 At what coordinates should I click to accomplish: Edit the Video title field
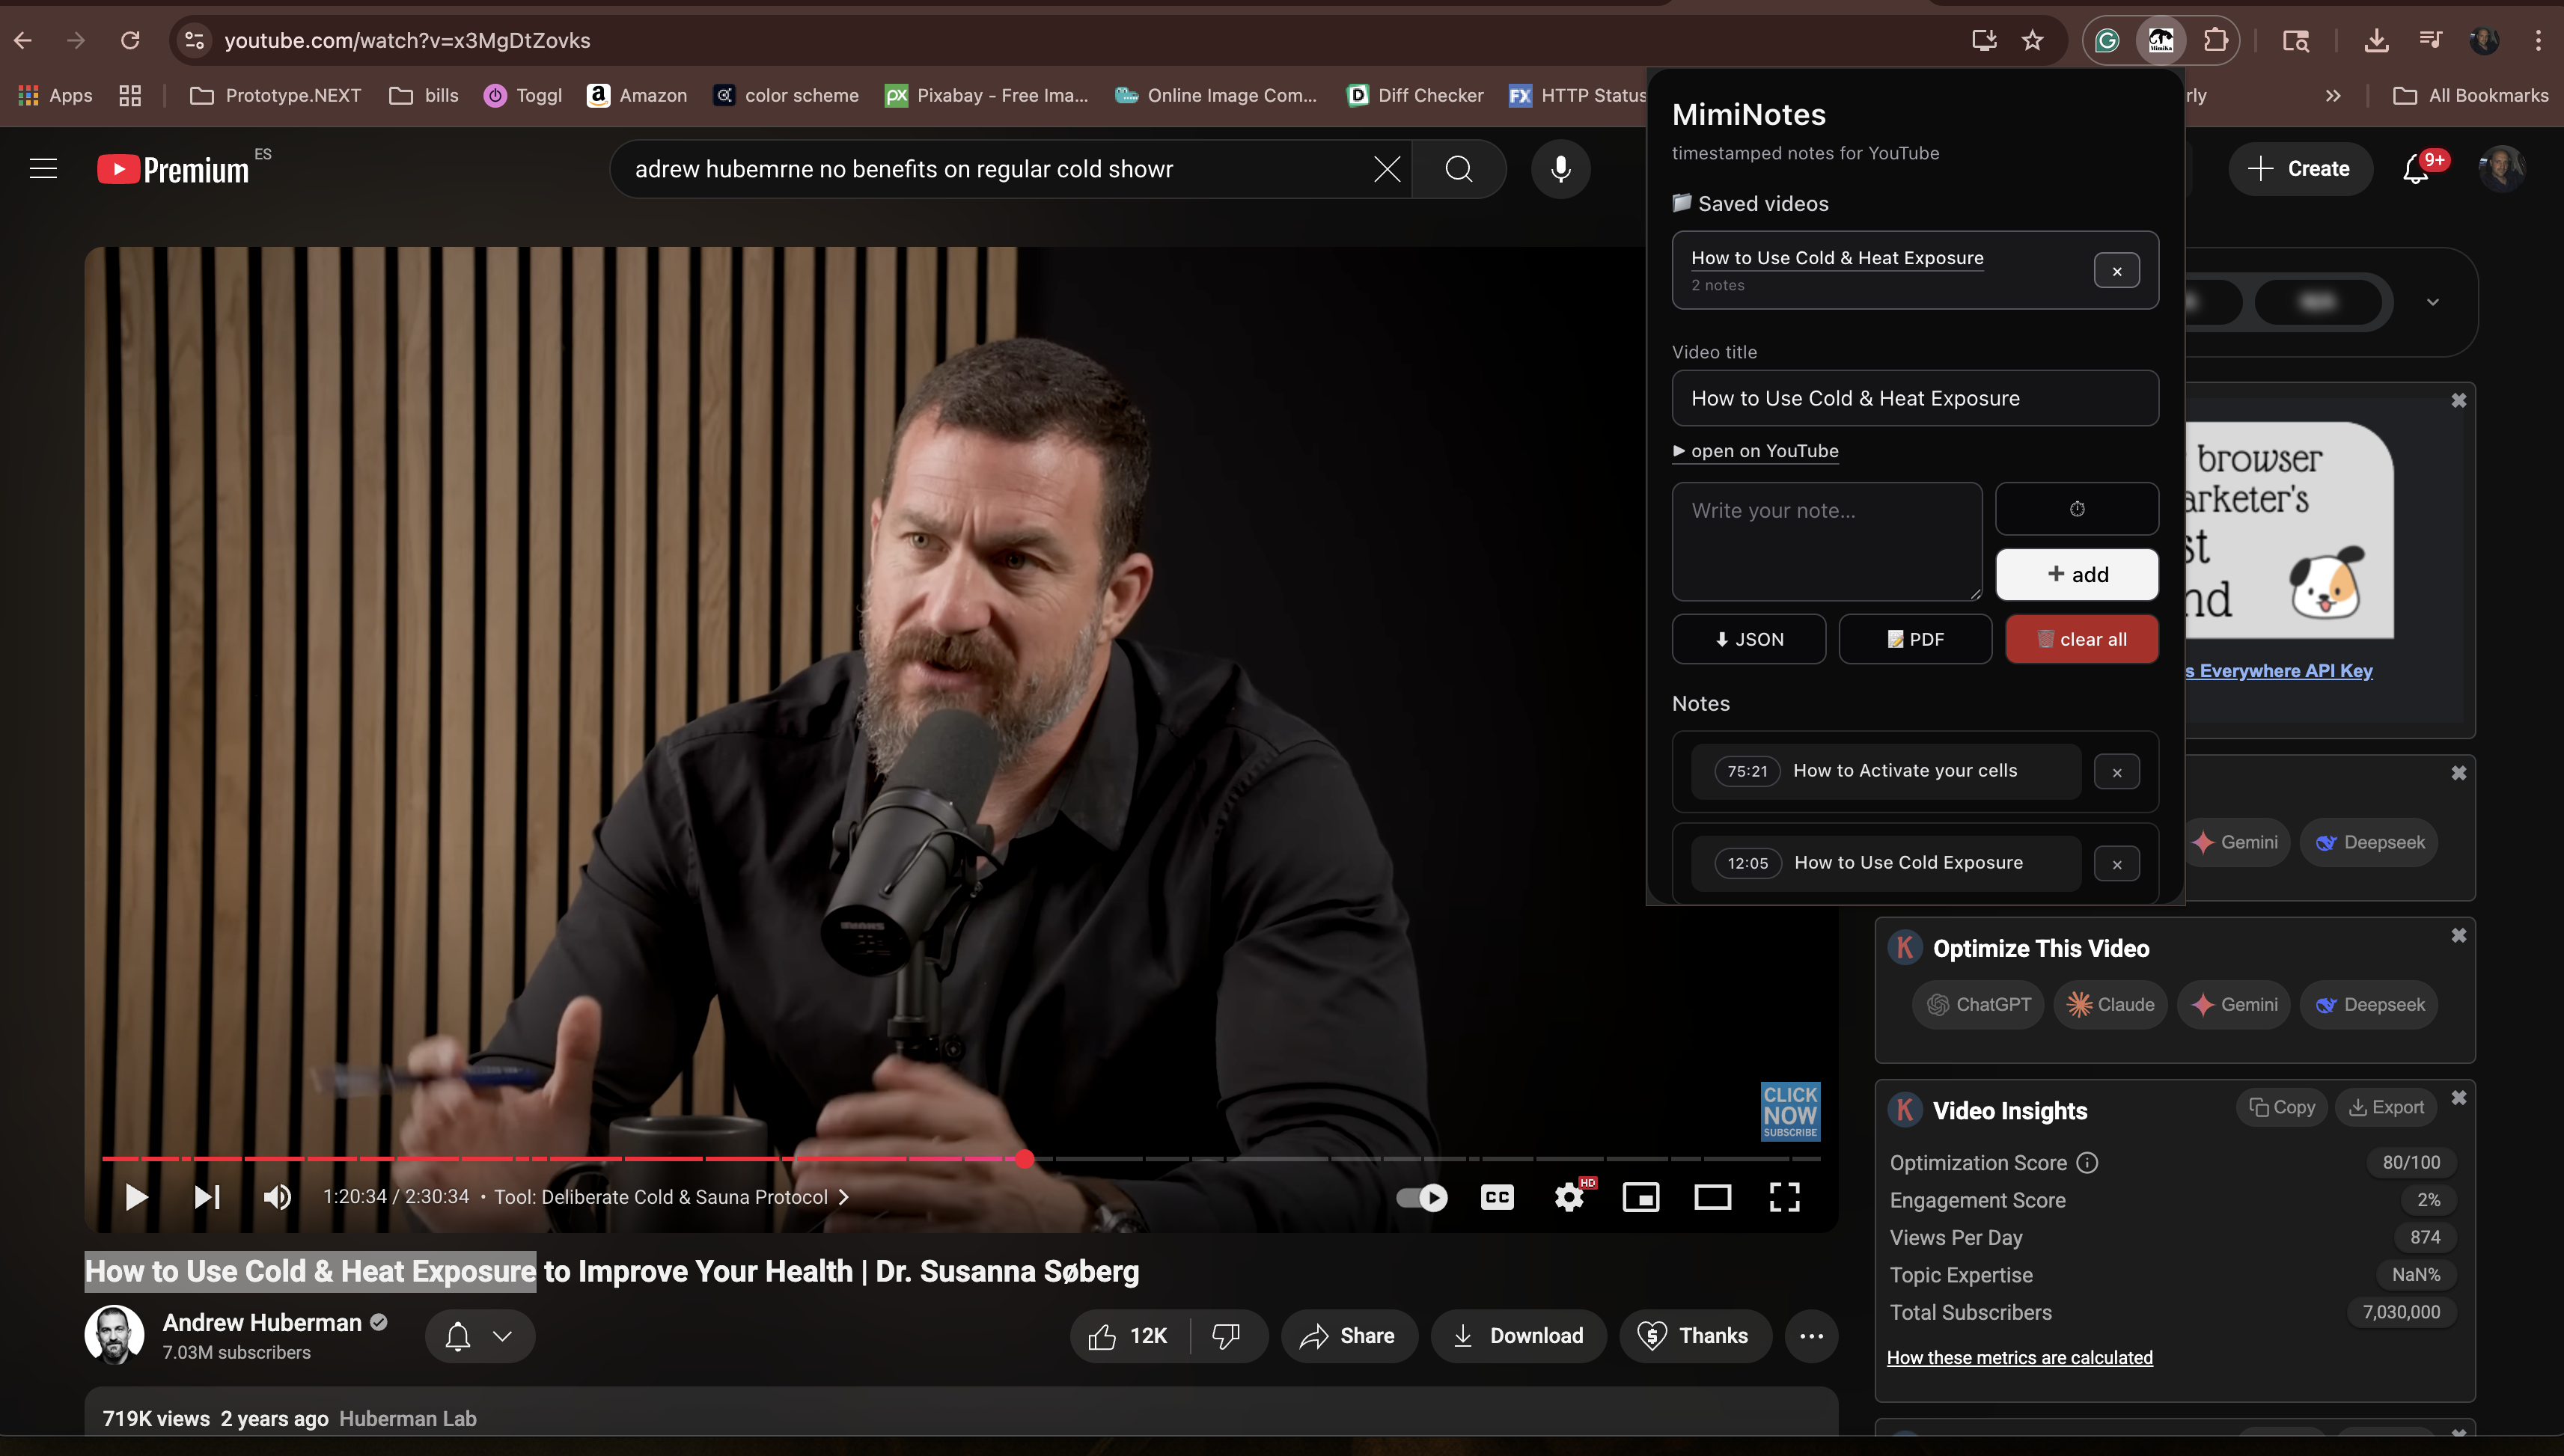(1915, 398)
